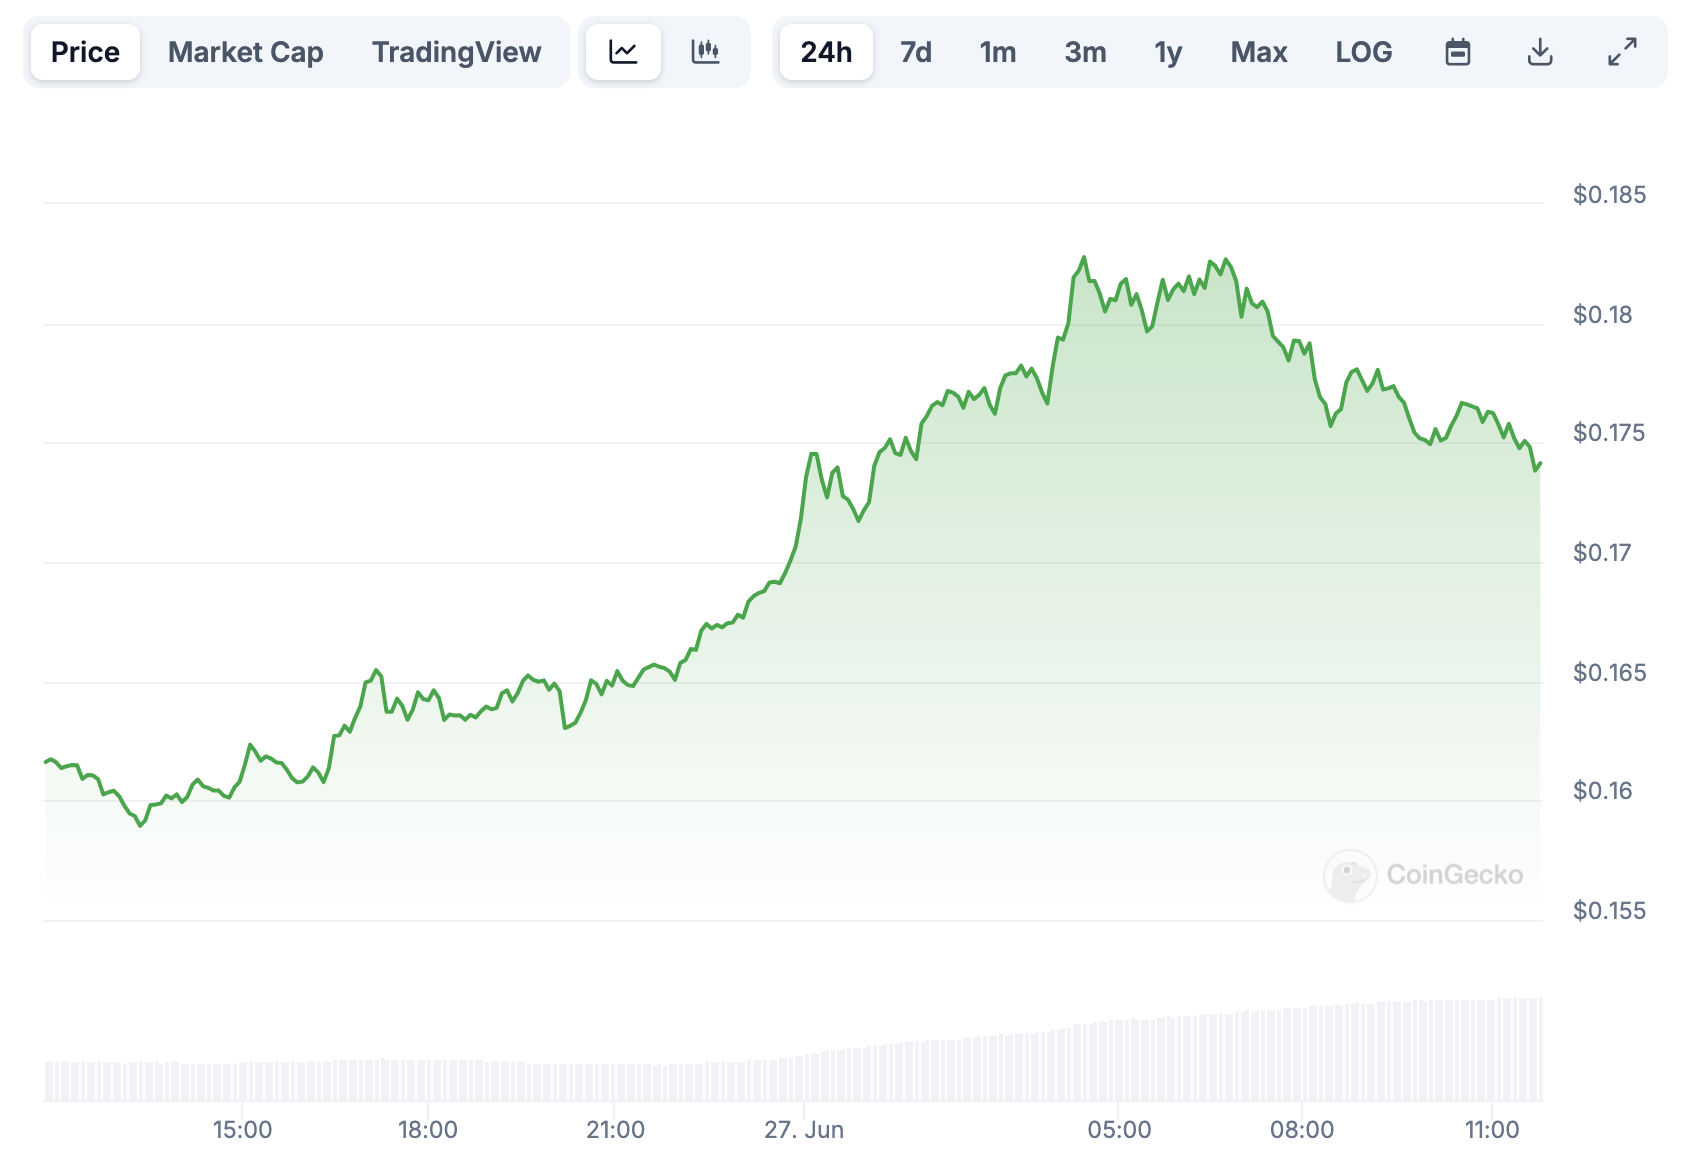1692x1176 pixels.
Task: Switch to the Market Cap tab
Action: pos(245,52)
